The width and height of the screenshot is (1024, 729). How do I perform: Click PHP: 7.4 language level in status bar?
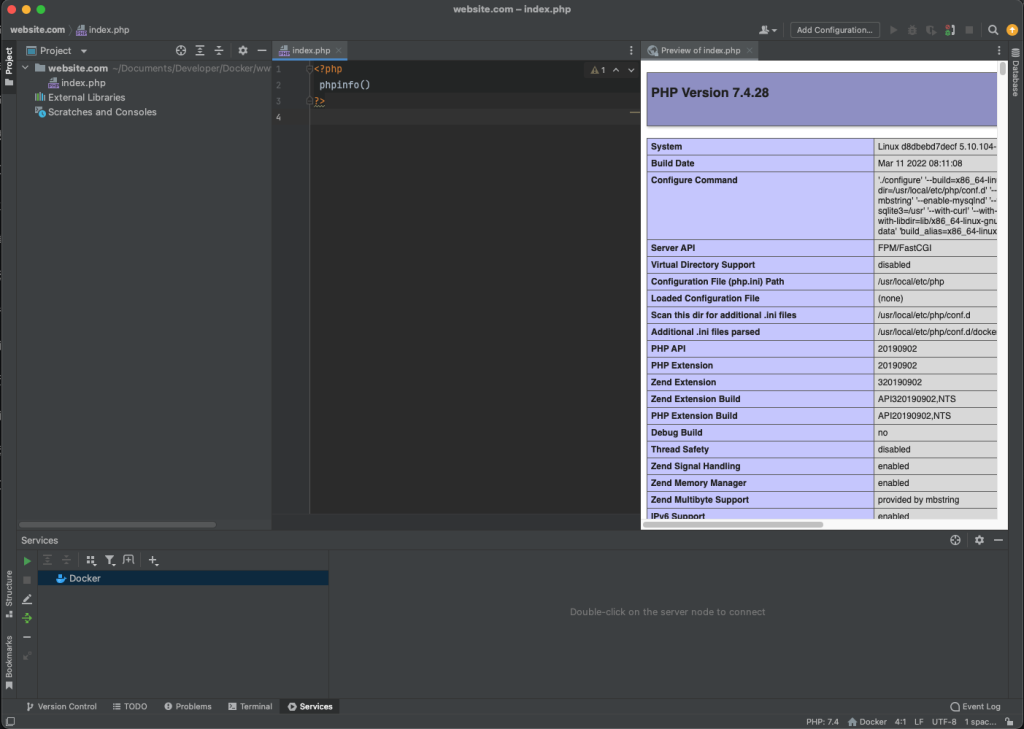point(822,722)
